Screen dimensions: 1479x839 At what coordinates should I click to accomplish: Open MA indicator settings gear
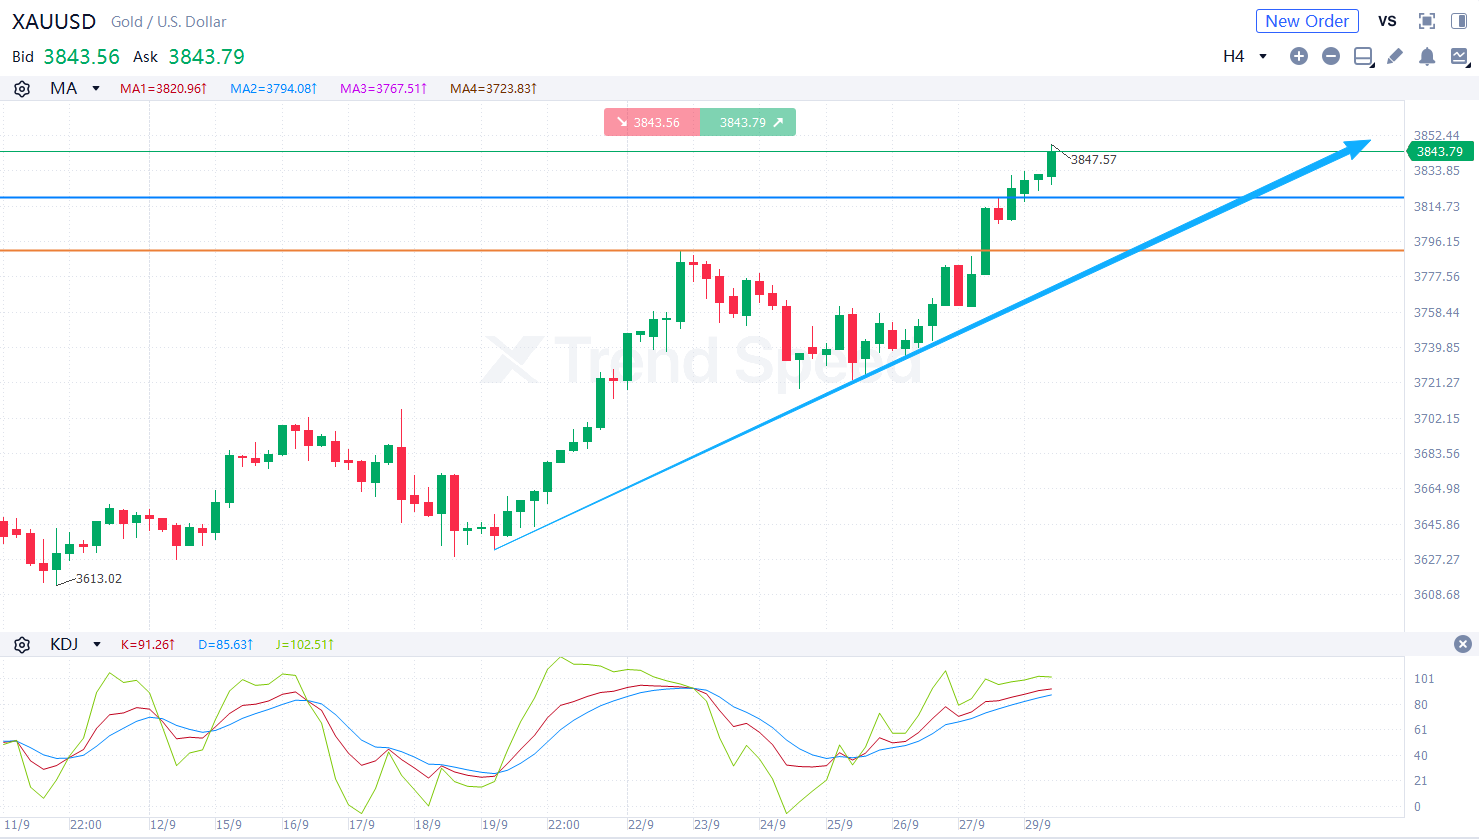click(22, 89)
